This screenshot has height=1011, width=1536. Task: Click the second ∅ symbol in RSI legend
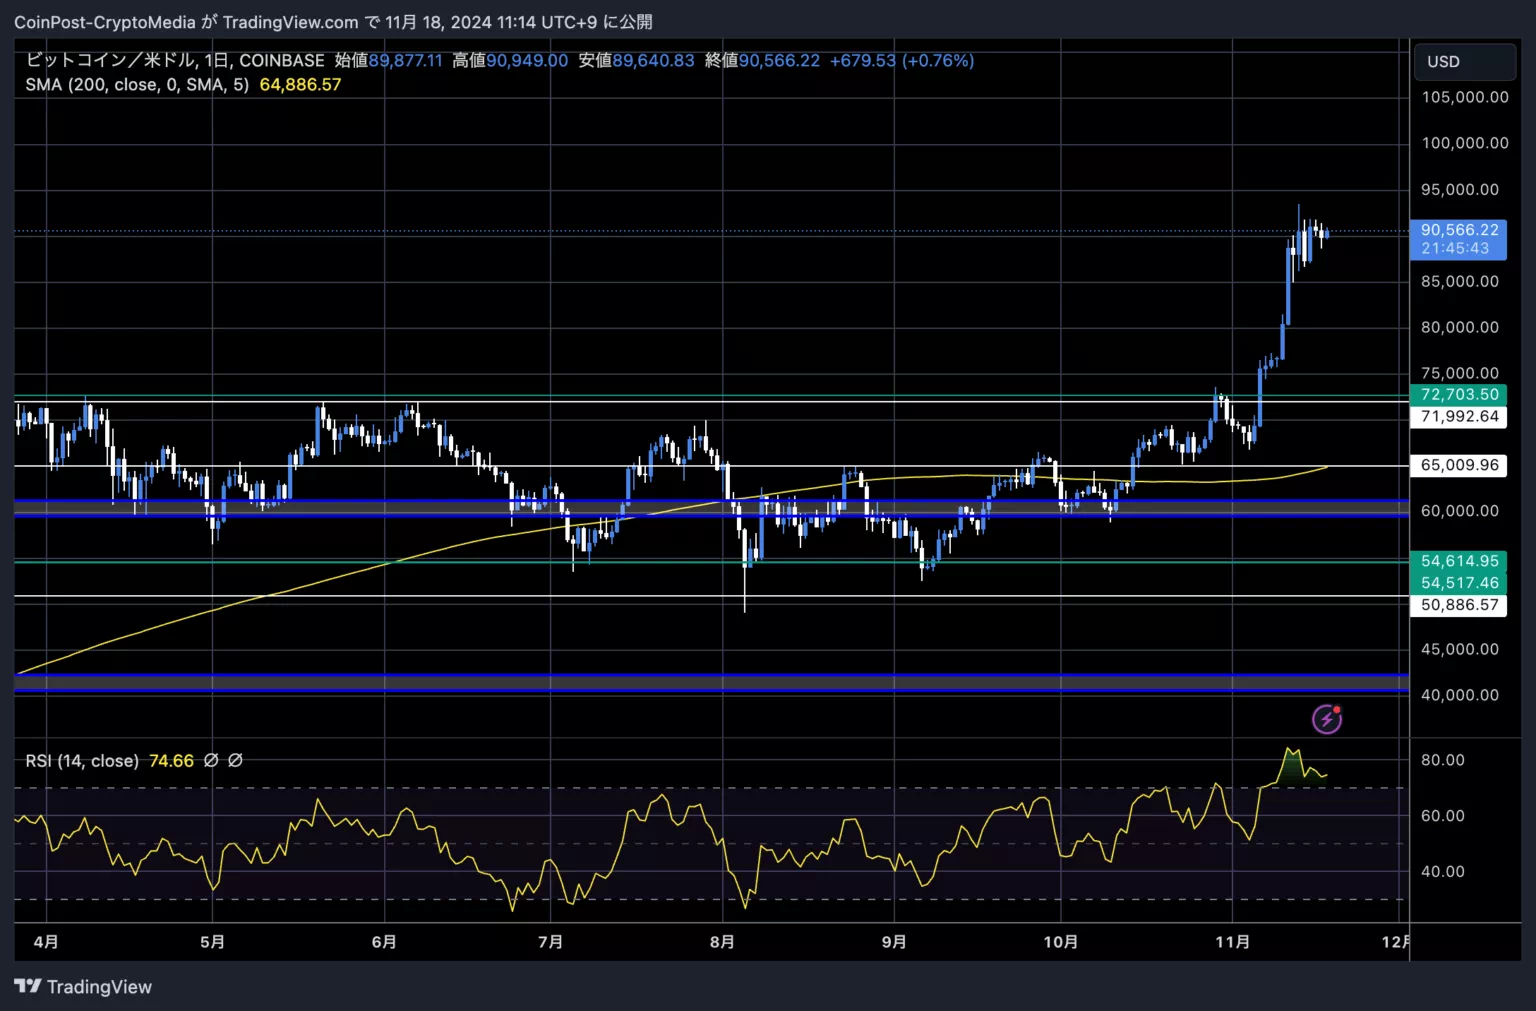[236, 761]
